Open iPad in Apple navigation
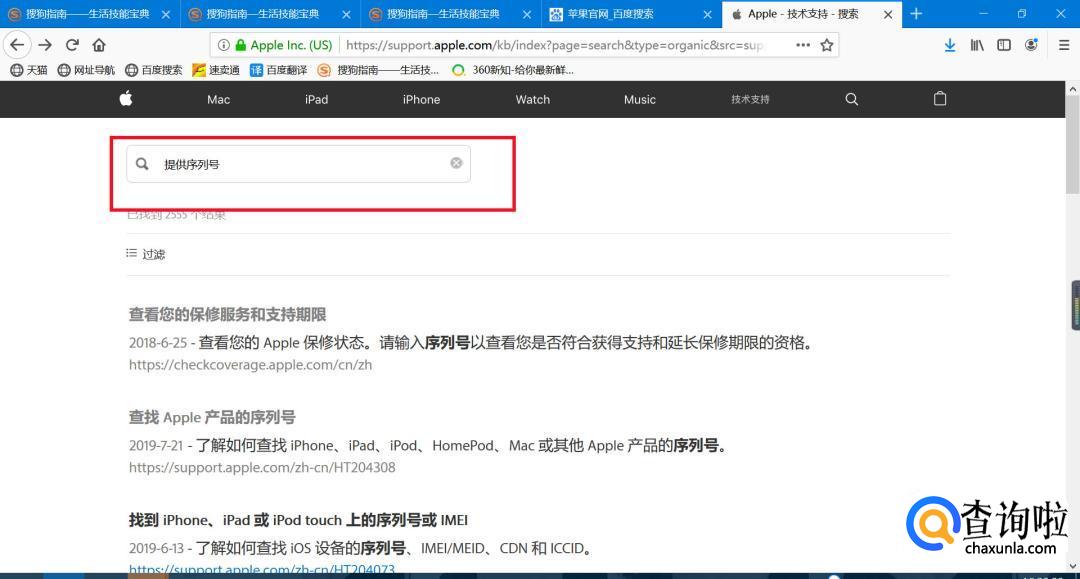Viewport: 1080px width, 579px height. 316,99
